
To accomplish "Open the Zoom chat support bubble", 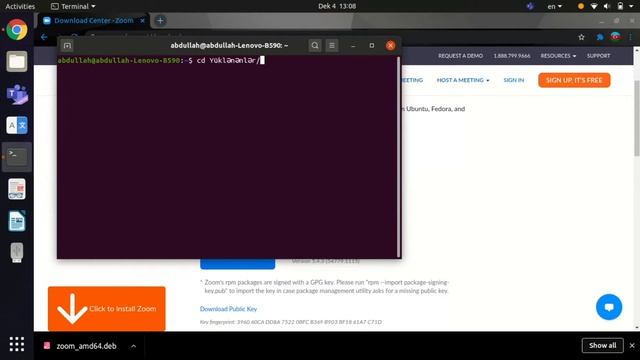I will 609,307.
